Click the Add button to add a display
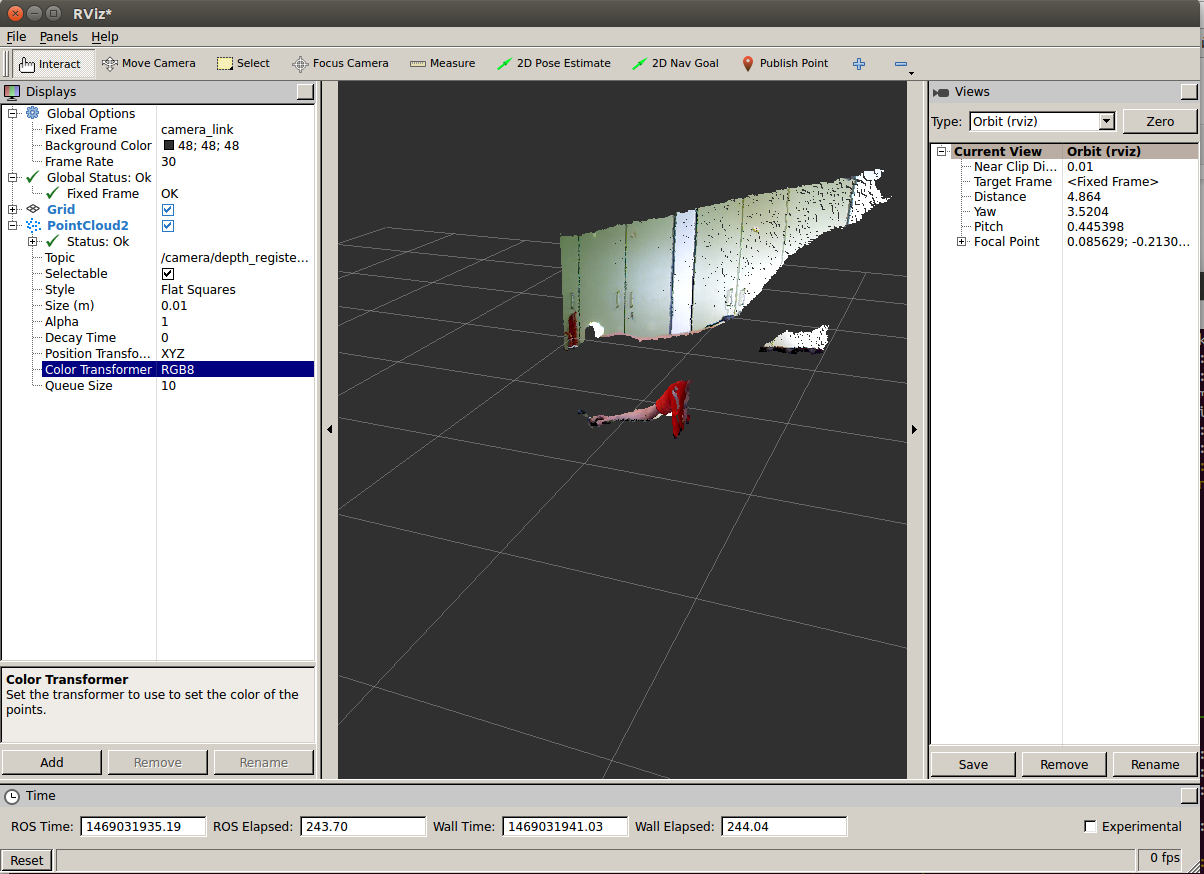1204x874 pixels. pos(51,761)
